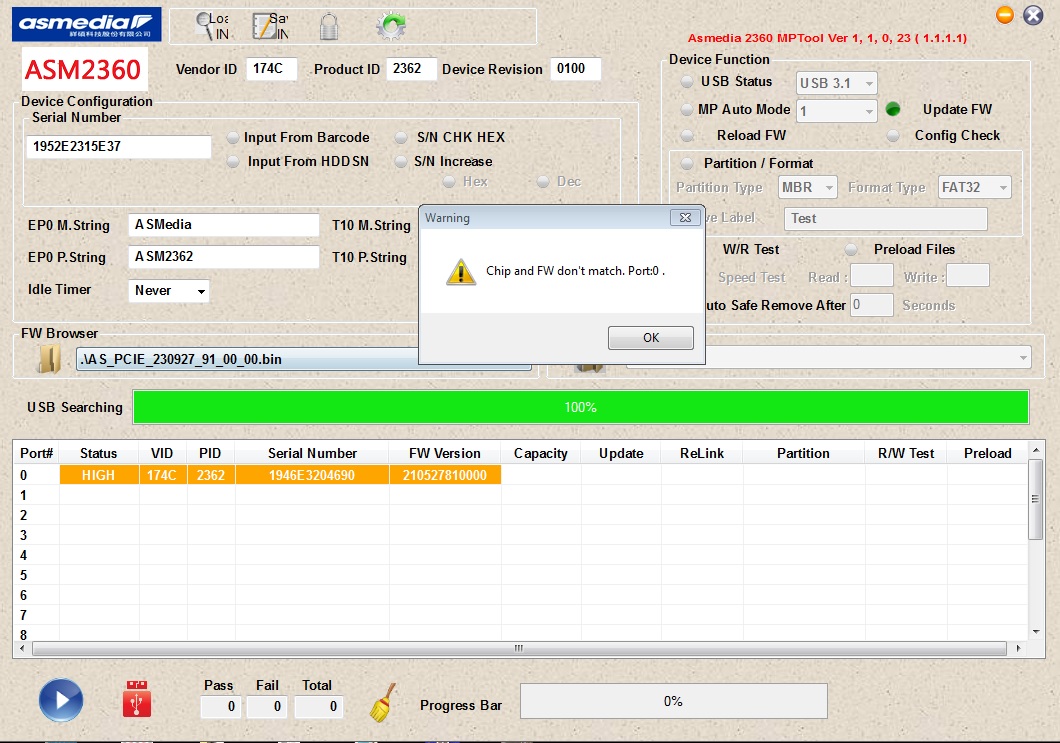Enable the S/N Increase option
This screenshot has width=1060, height=743.
click(401, 162)
